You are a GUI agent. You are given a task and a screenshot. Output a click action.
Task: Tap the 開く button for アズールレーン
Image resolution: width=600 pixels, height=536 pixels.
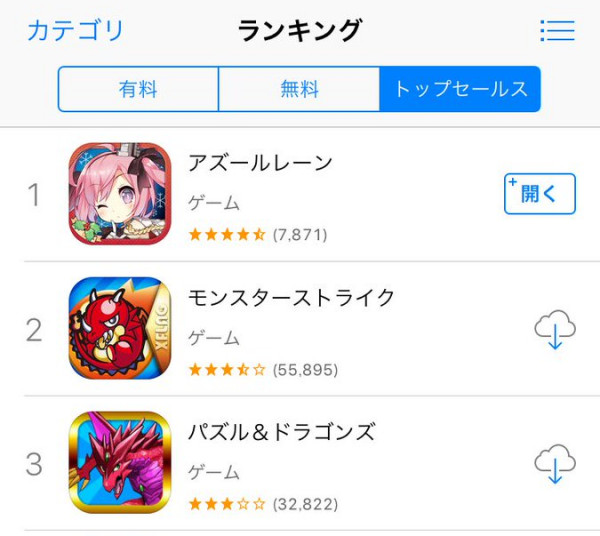coord(540,194)
